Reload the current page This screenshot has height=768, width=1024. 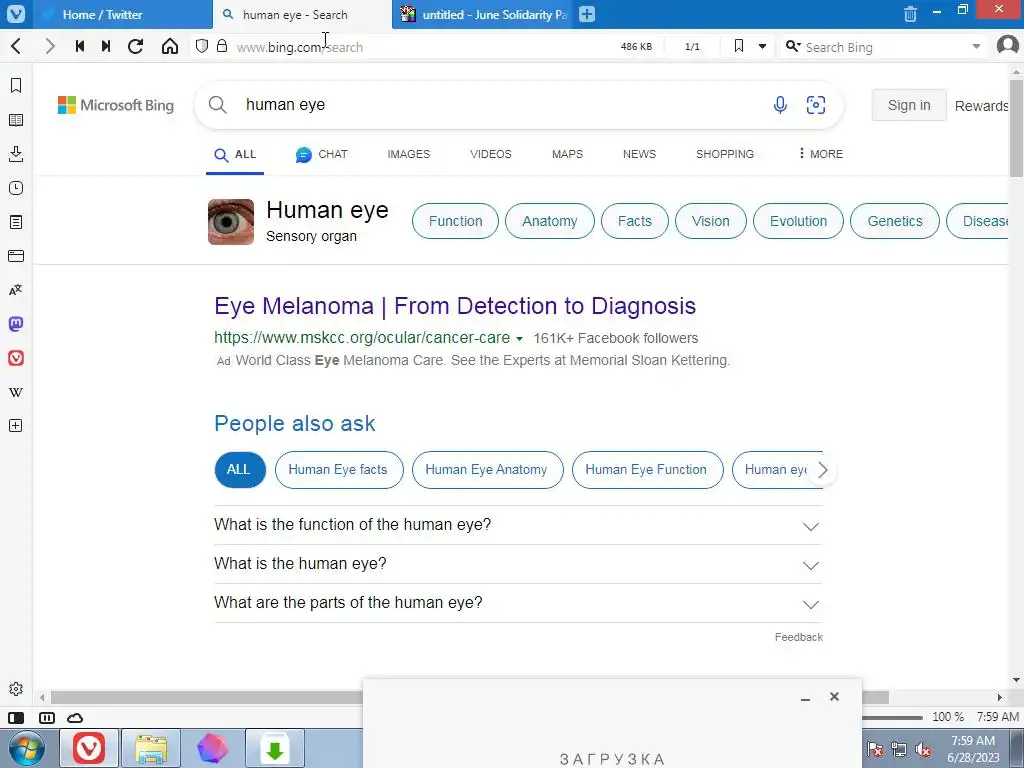click(136, 46)
